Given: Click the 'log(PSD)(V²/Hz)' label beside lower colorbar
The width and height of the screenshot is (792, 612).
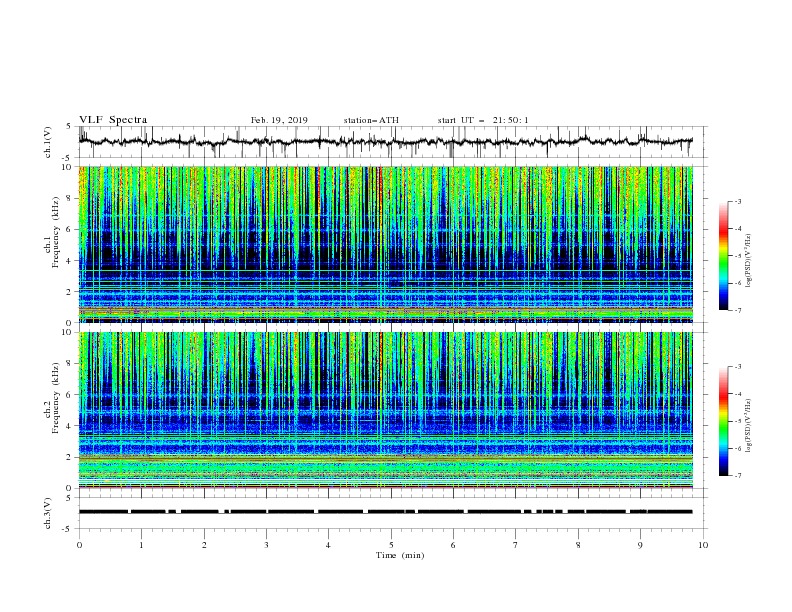Looking at the screenshot, I should (x=749, y=426).
